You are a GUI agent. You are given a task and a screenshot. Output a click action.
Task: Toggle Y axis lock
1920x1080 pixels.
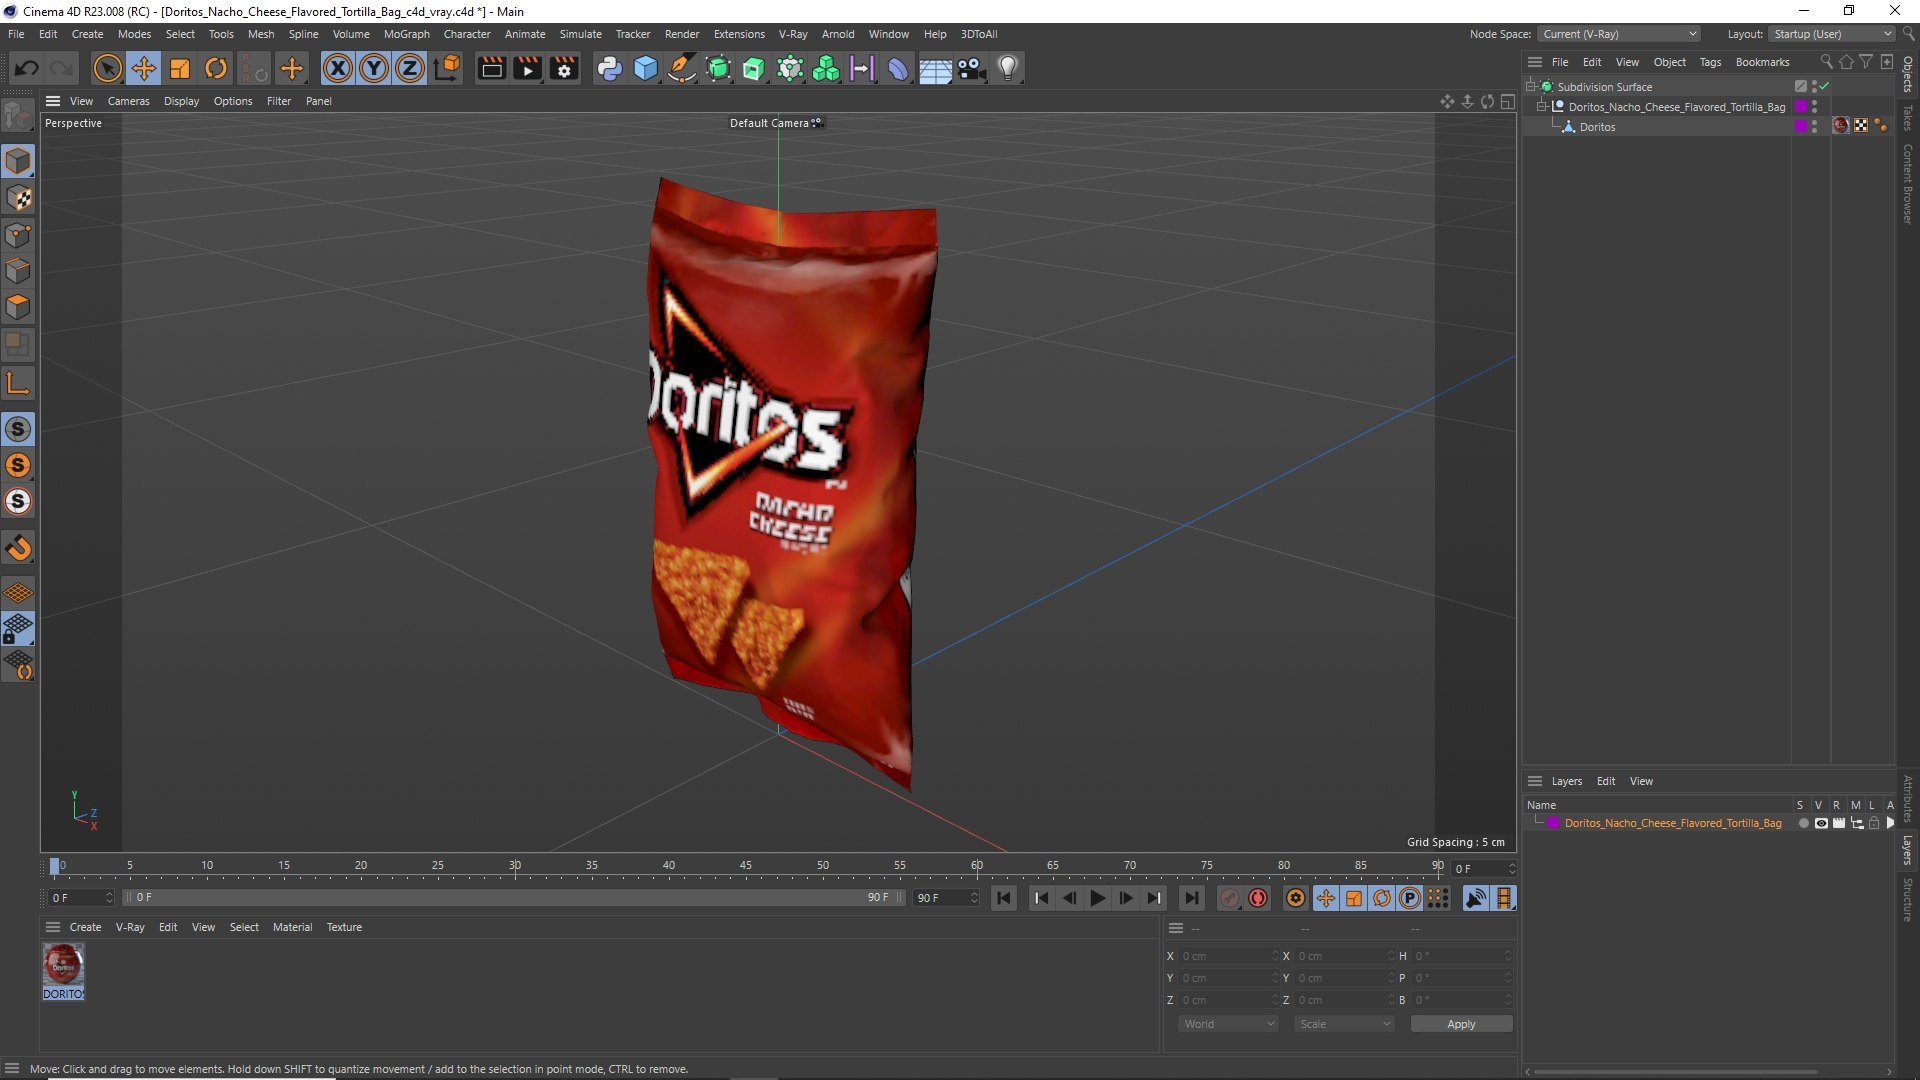point(374,68)
